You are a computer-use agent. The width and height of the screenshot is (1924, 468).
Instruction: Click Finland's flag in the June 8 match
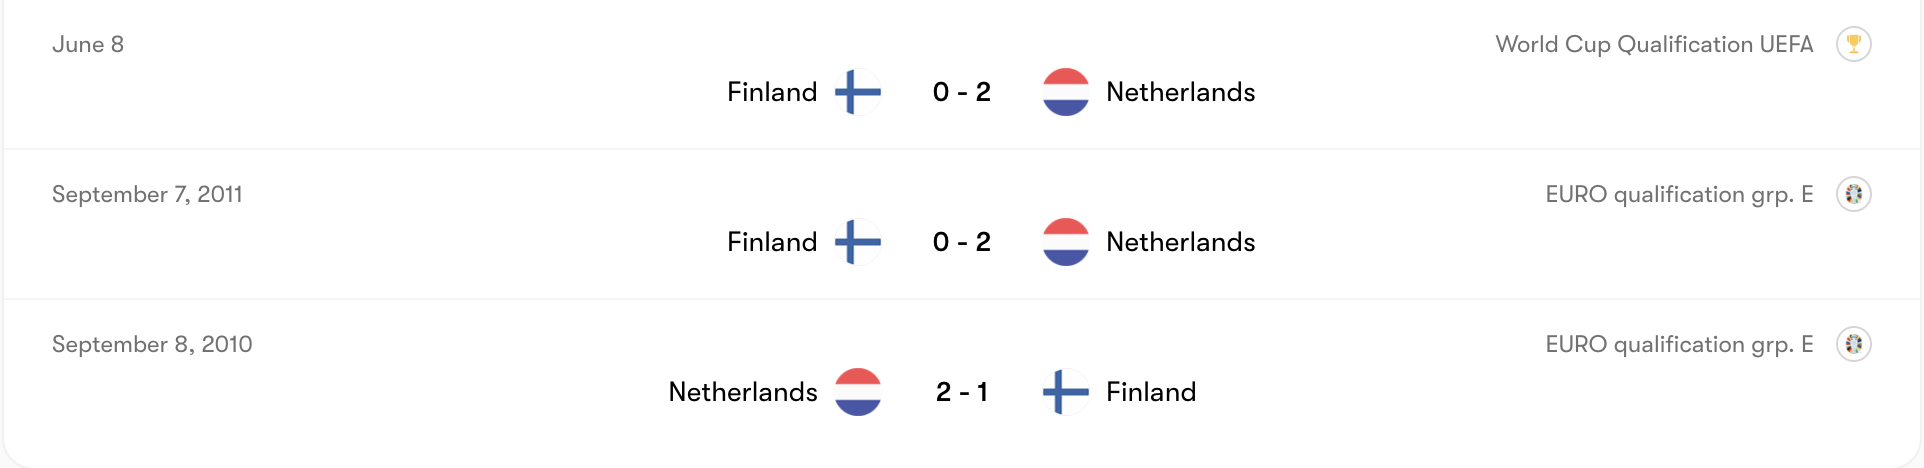858,92
